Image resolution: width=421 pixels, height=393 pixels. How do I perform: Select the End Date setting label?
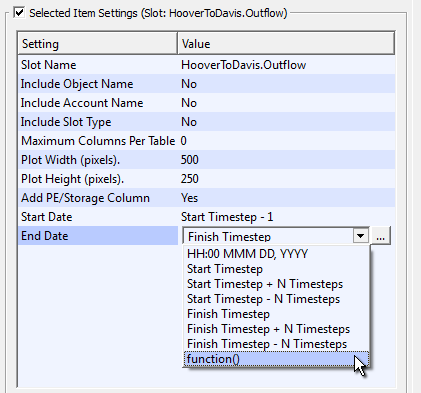click(98, 236)
